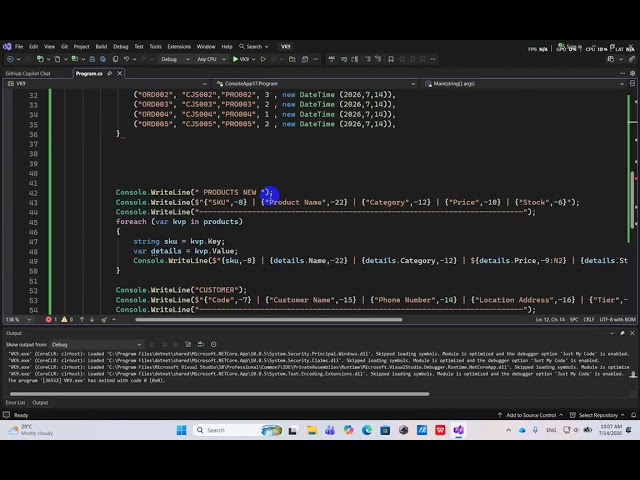Toggle word wrap in the Output window
640x480 pixels.
click(201, 344)
